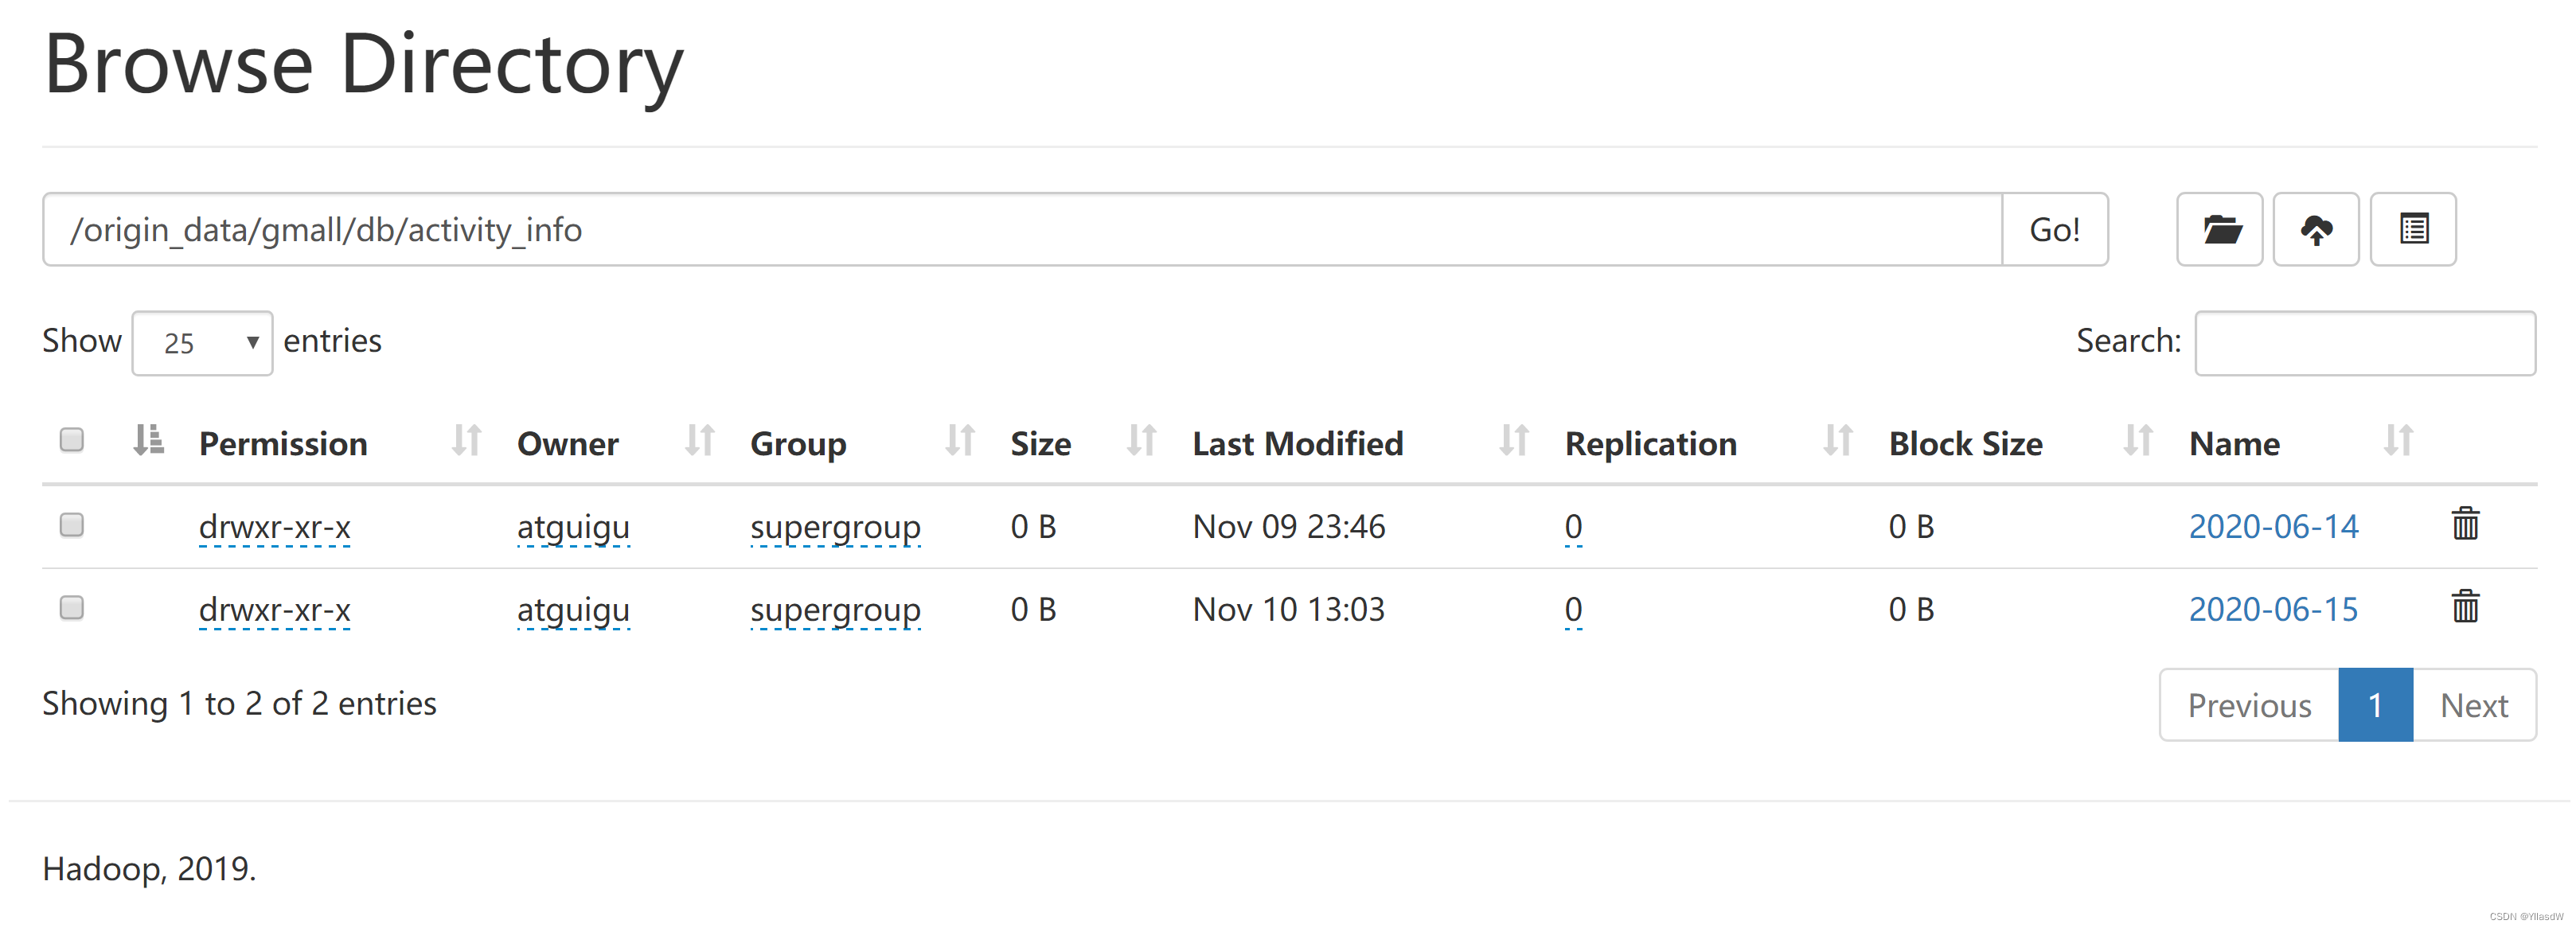Sort by Block Size column arrows
Screen dimensions: 2576x928
point(2137,441)
